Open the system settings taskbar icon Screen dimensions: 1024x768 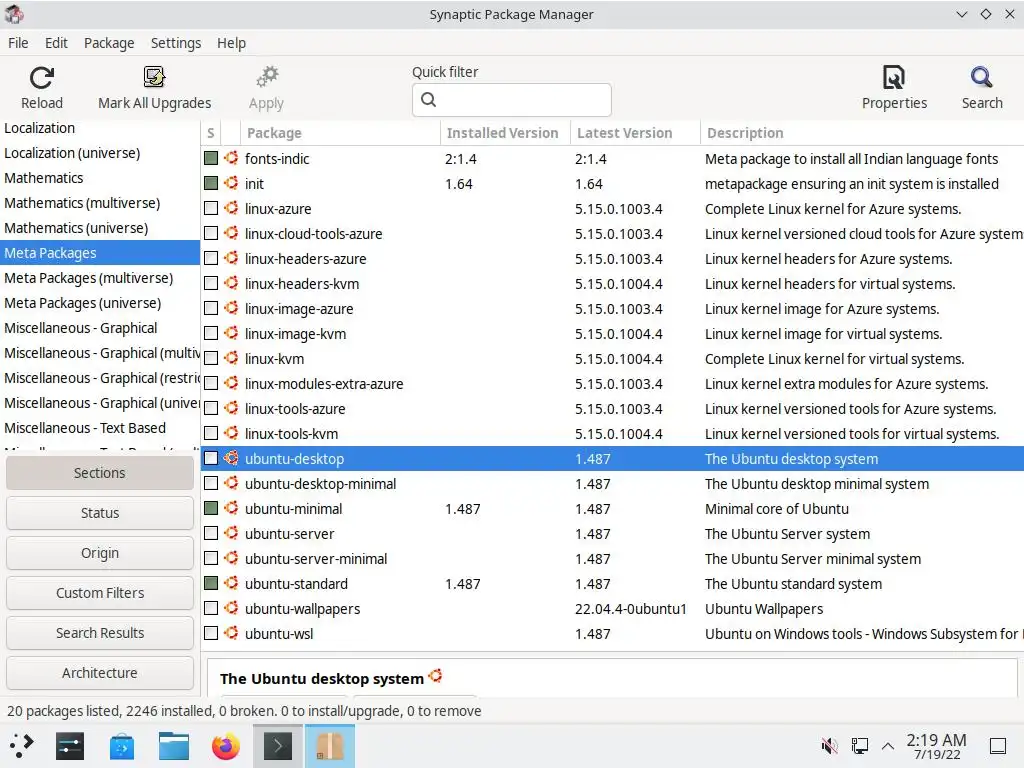(x=70, y=746)
